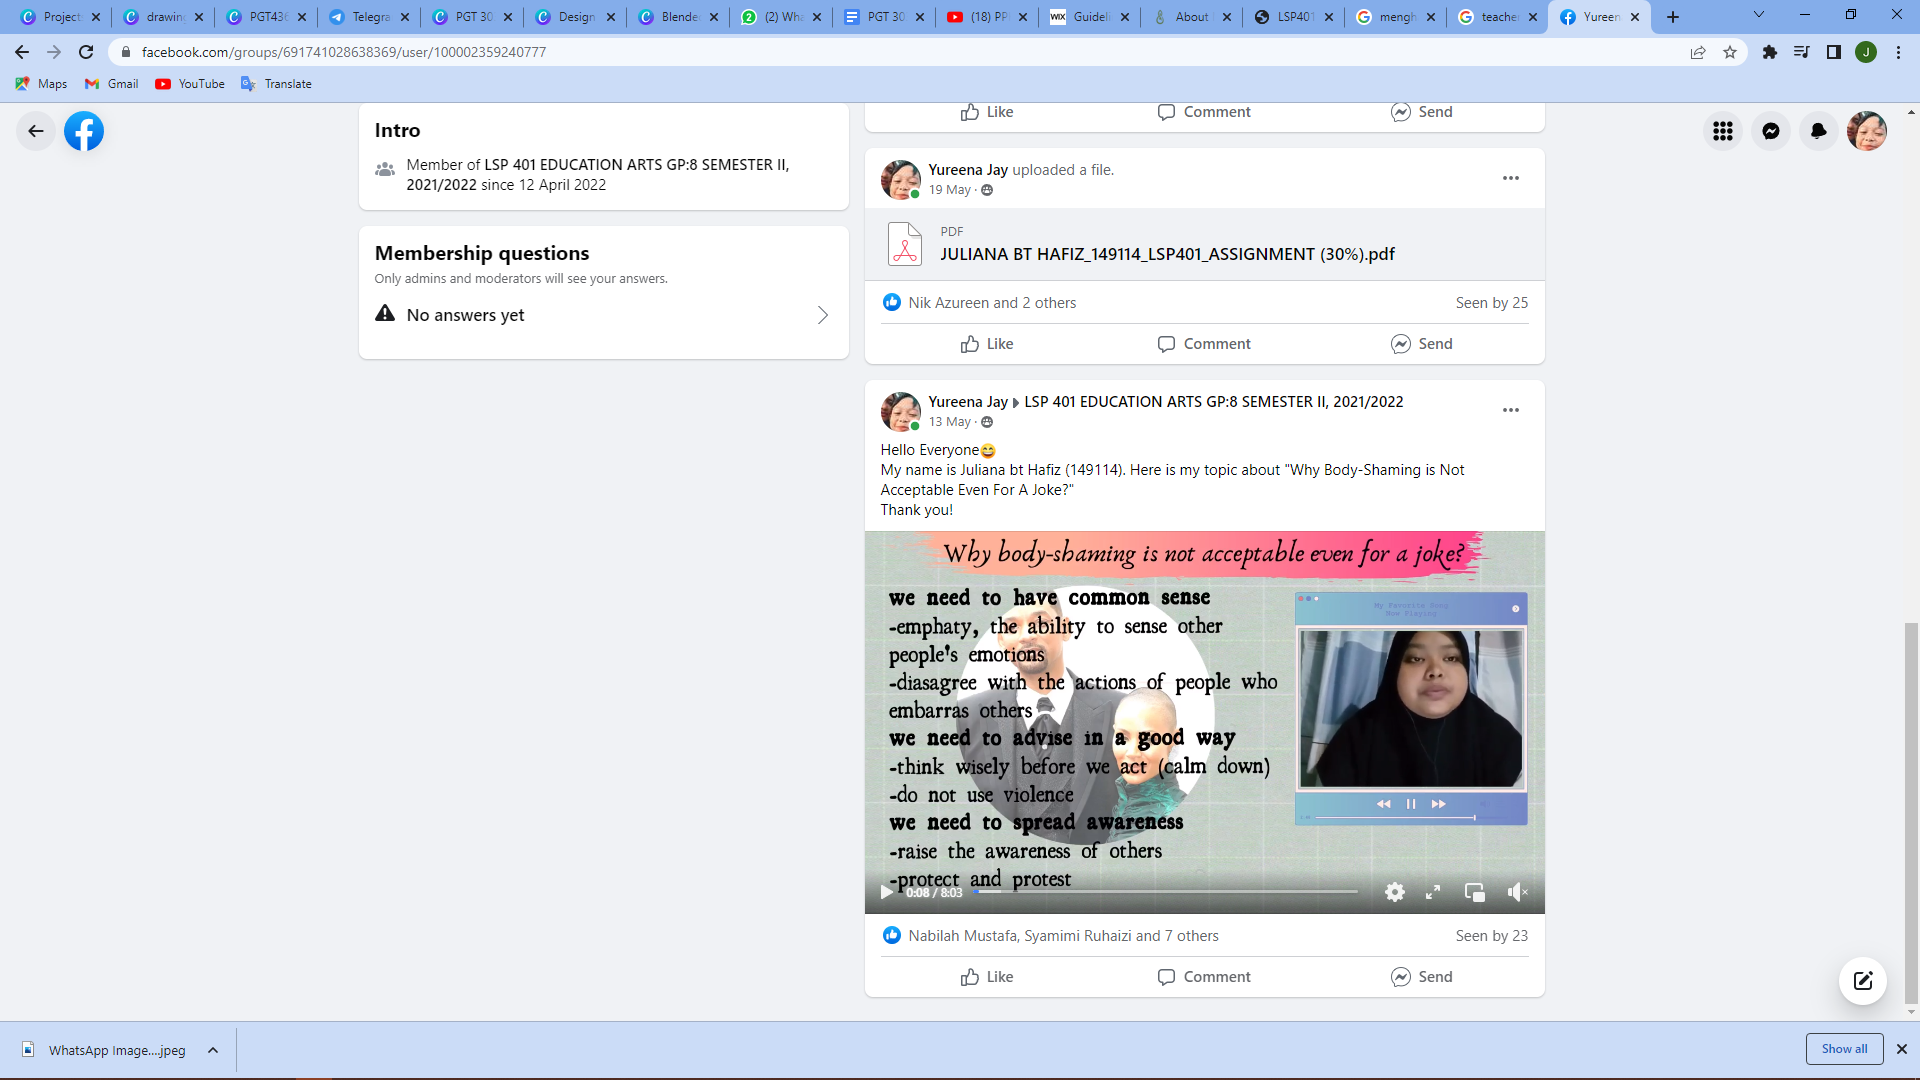
Task: Reload the page
Action: (x=86, y=52)
